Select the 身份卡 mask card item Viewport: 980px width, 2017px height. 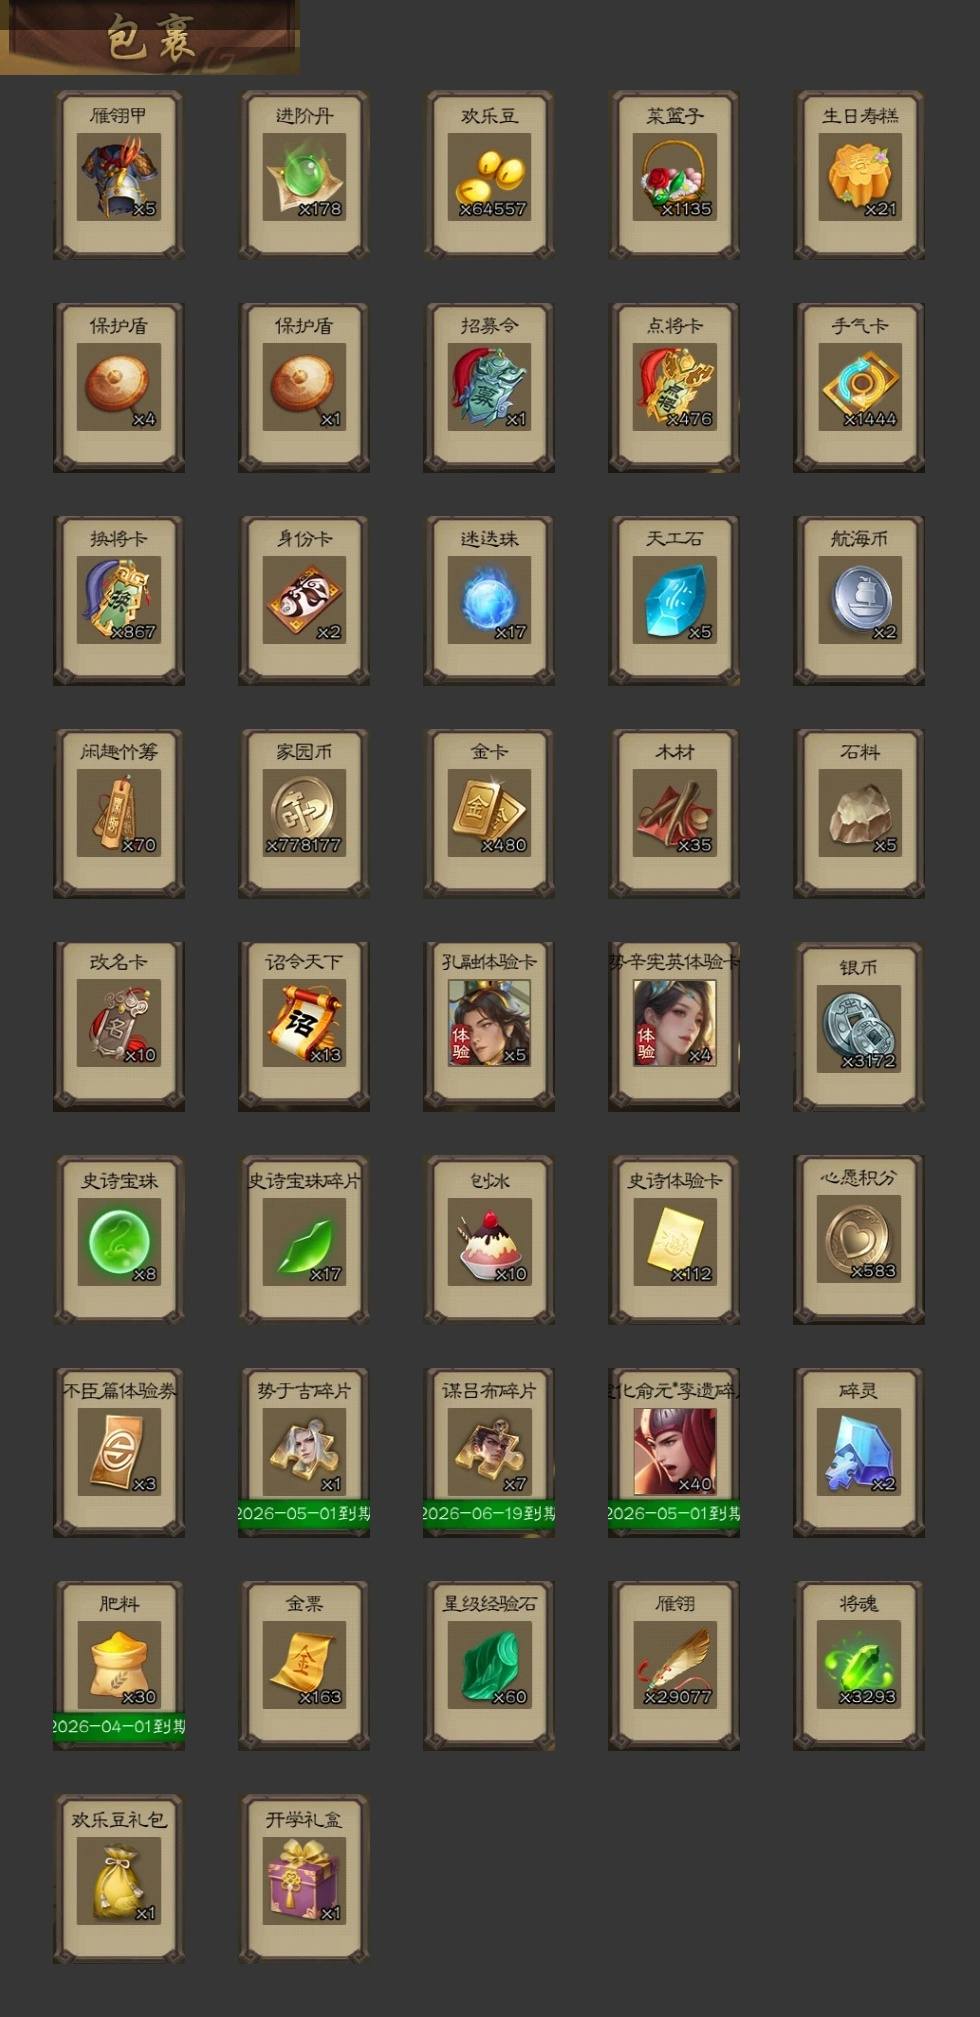coord(304,600)
